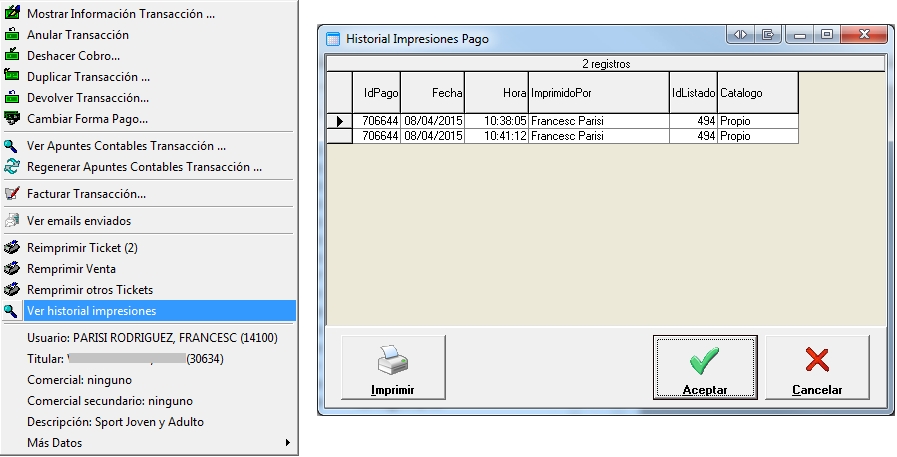Screen dimensions: 897x457
Task: Open Mostrar Información Transacción menu entry
Action: (121, 14)
